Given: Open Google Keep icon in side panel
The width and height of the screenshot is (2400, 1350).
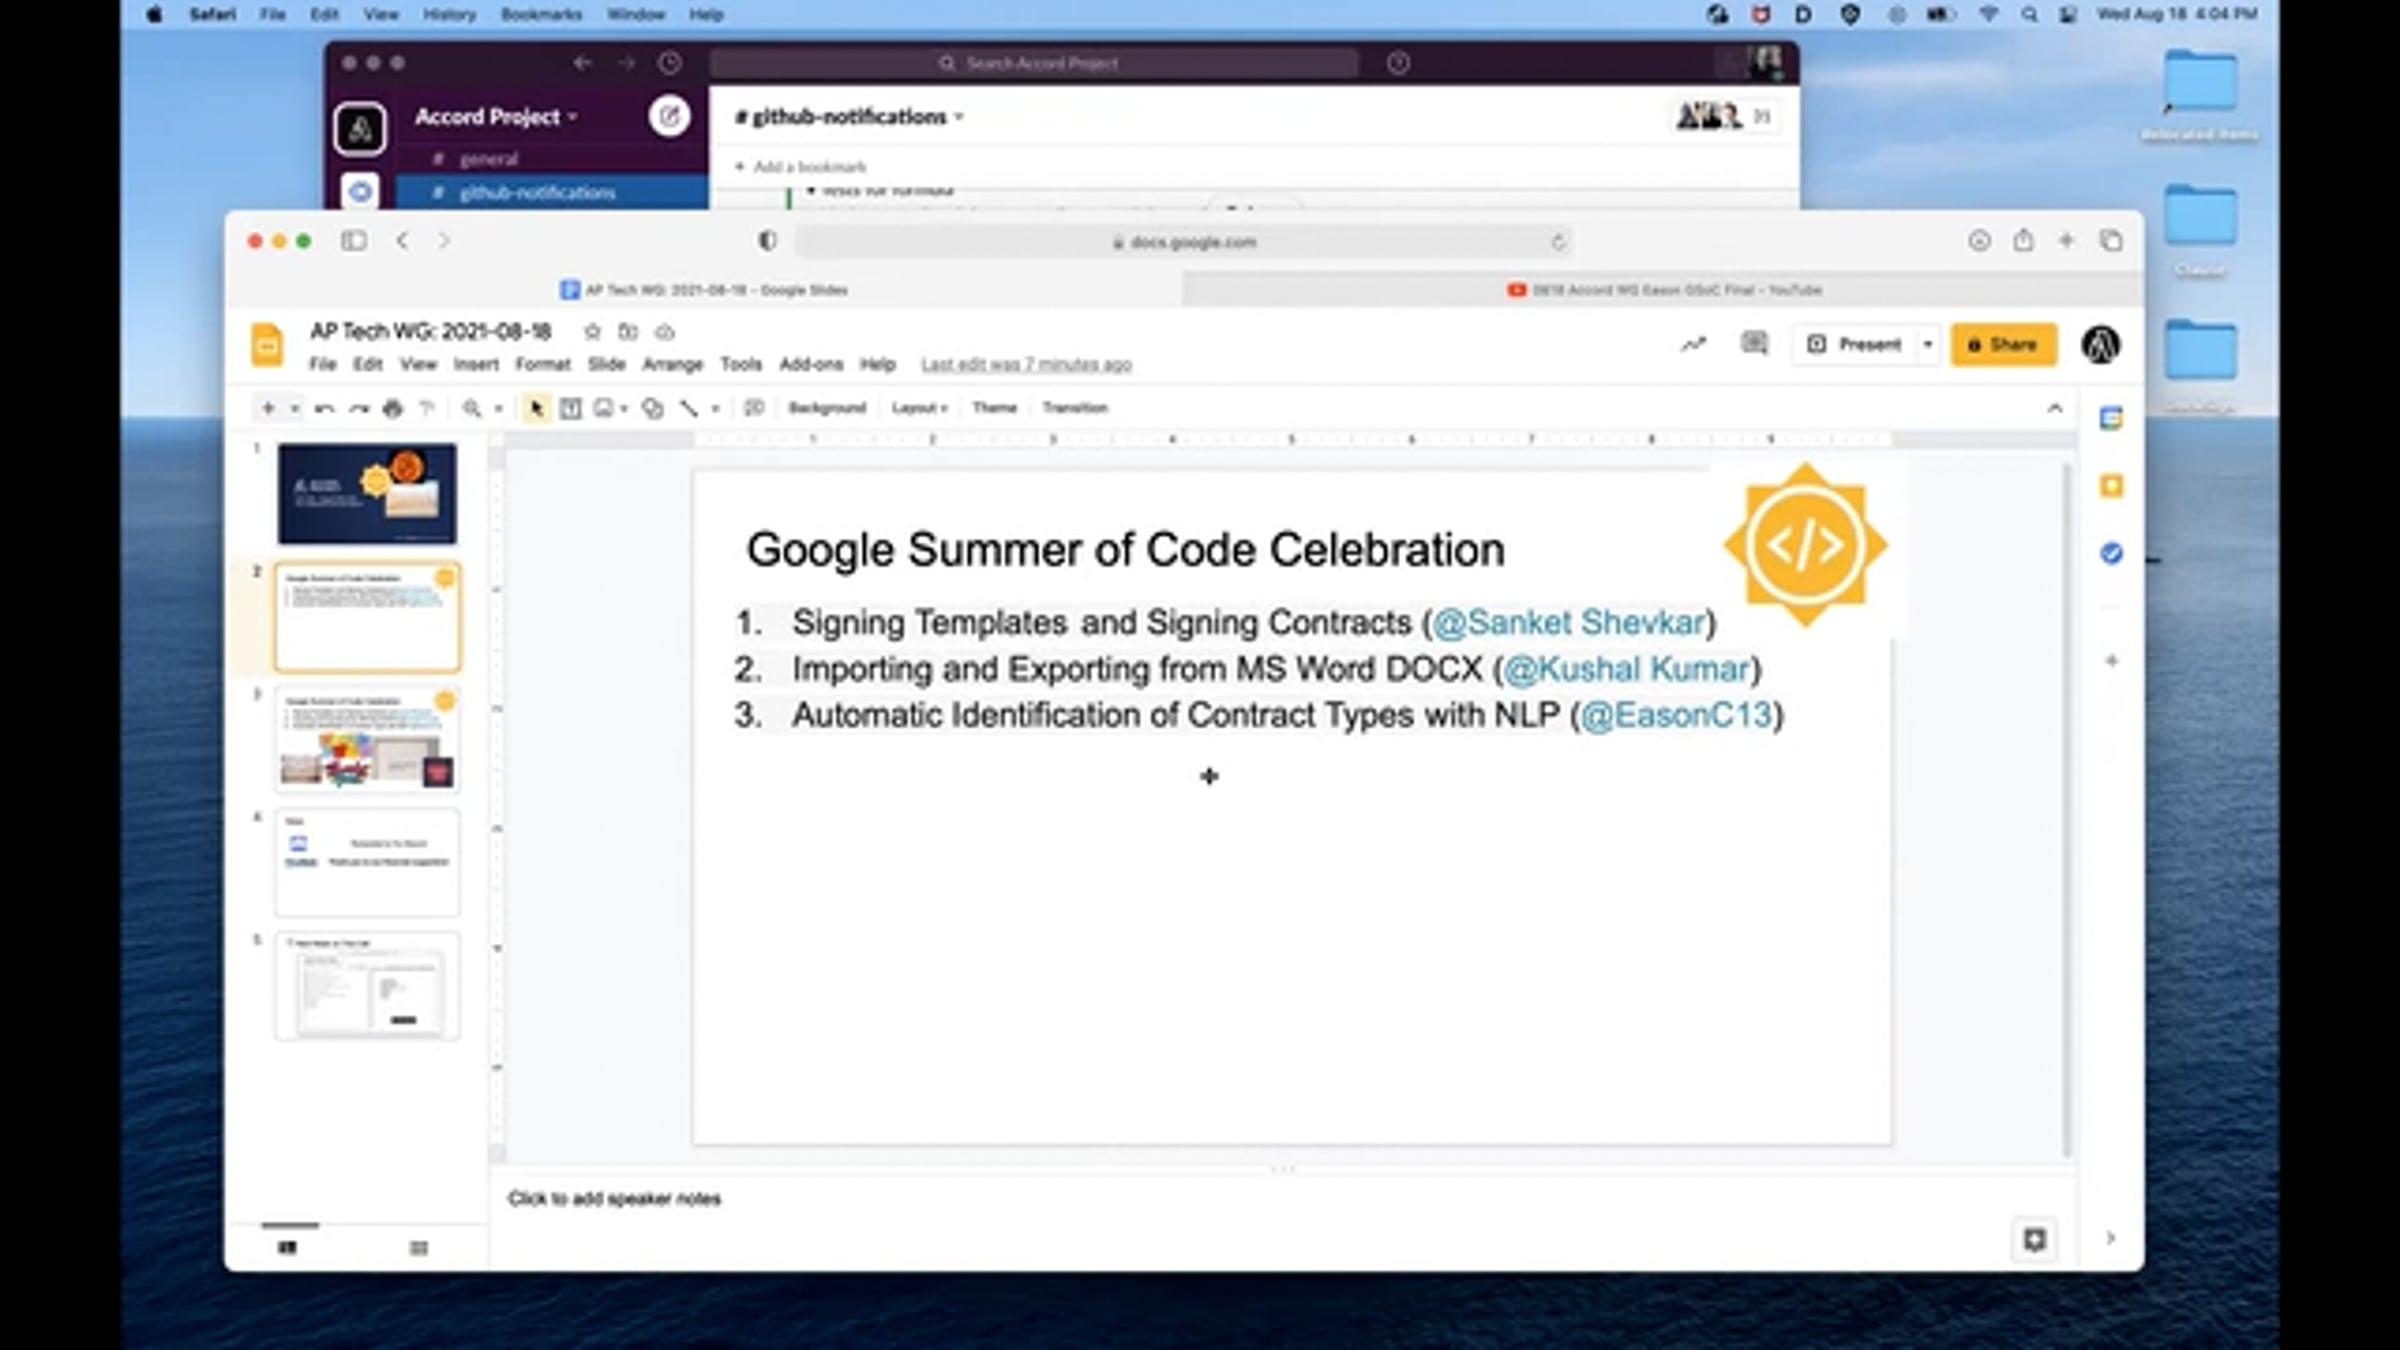Looking at the screenshot, I should tap(2111, 486).
